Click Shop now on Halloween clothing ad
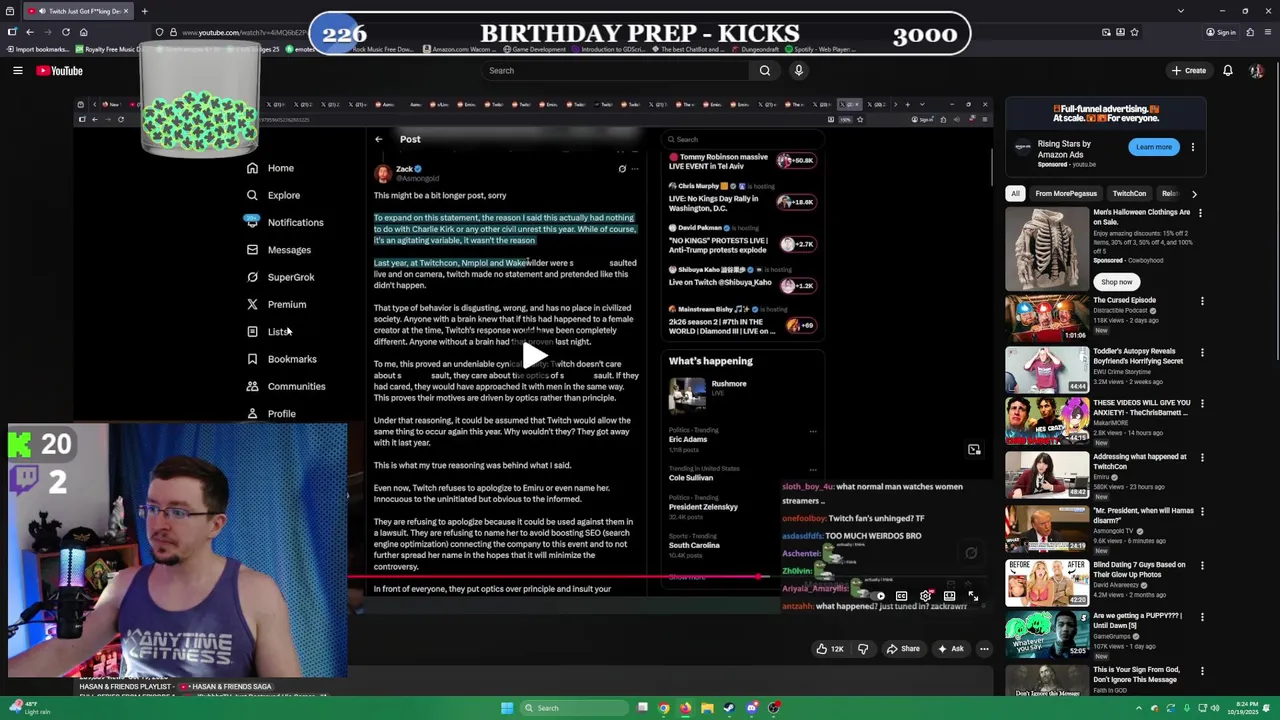Viewport: 1280px width, 720px height. [x=1116, y=282]
